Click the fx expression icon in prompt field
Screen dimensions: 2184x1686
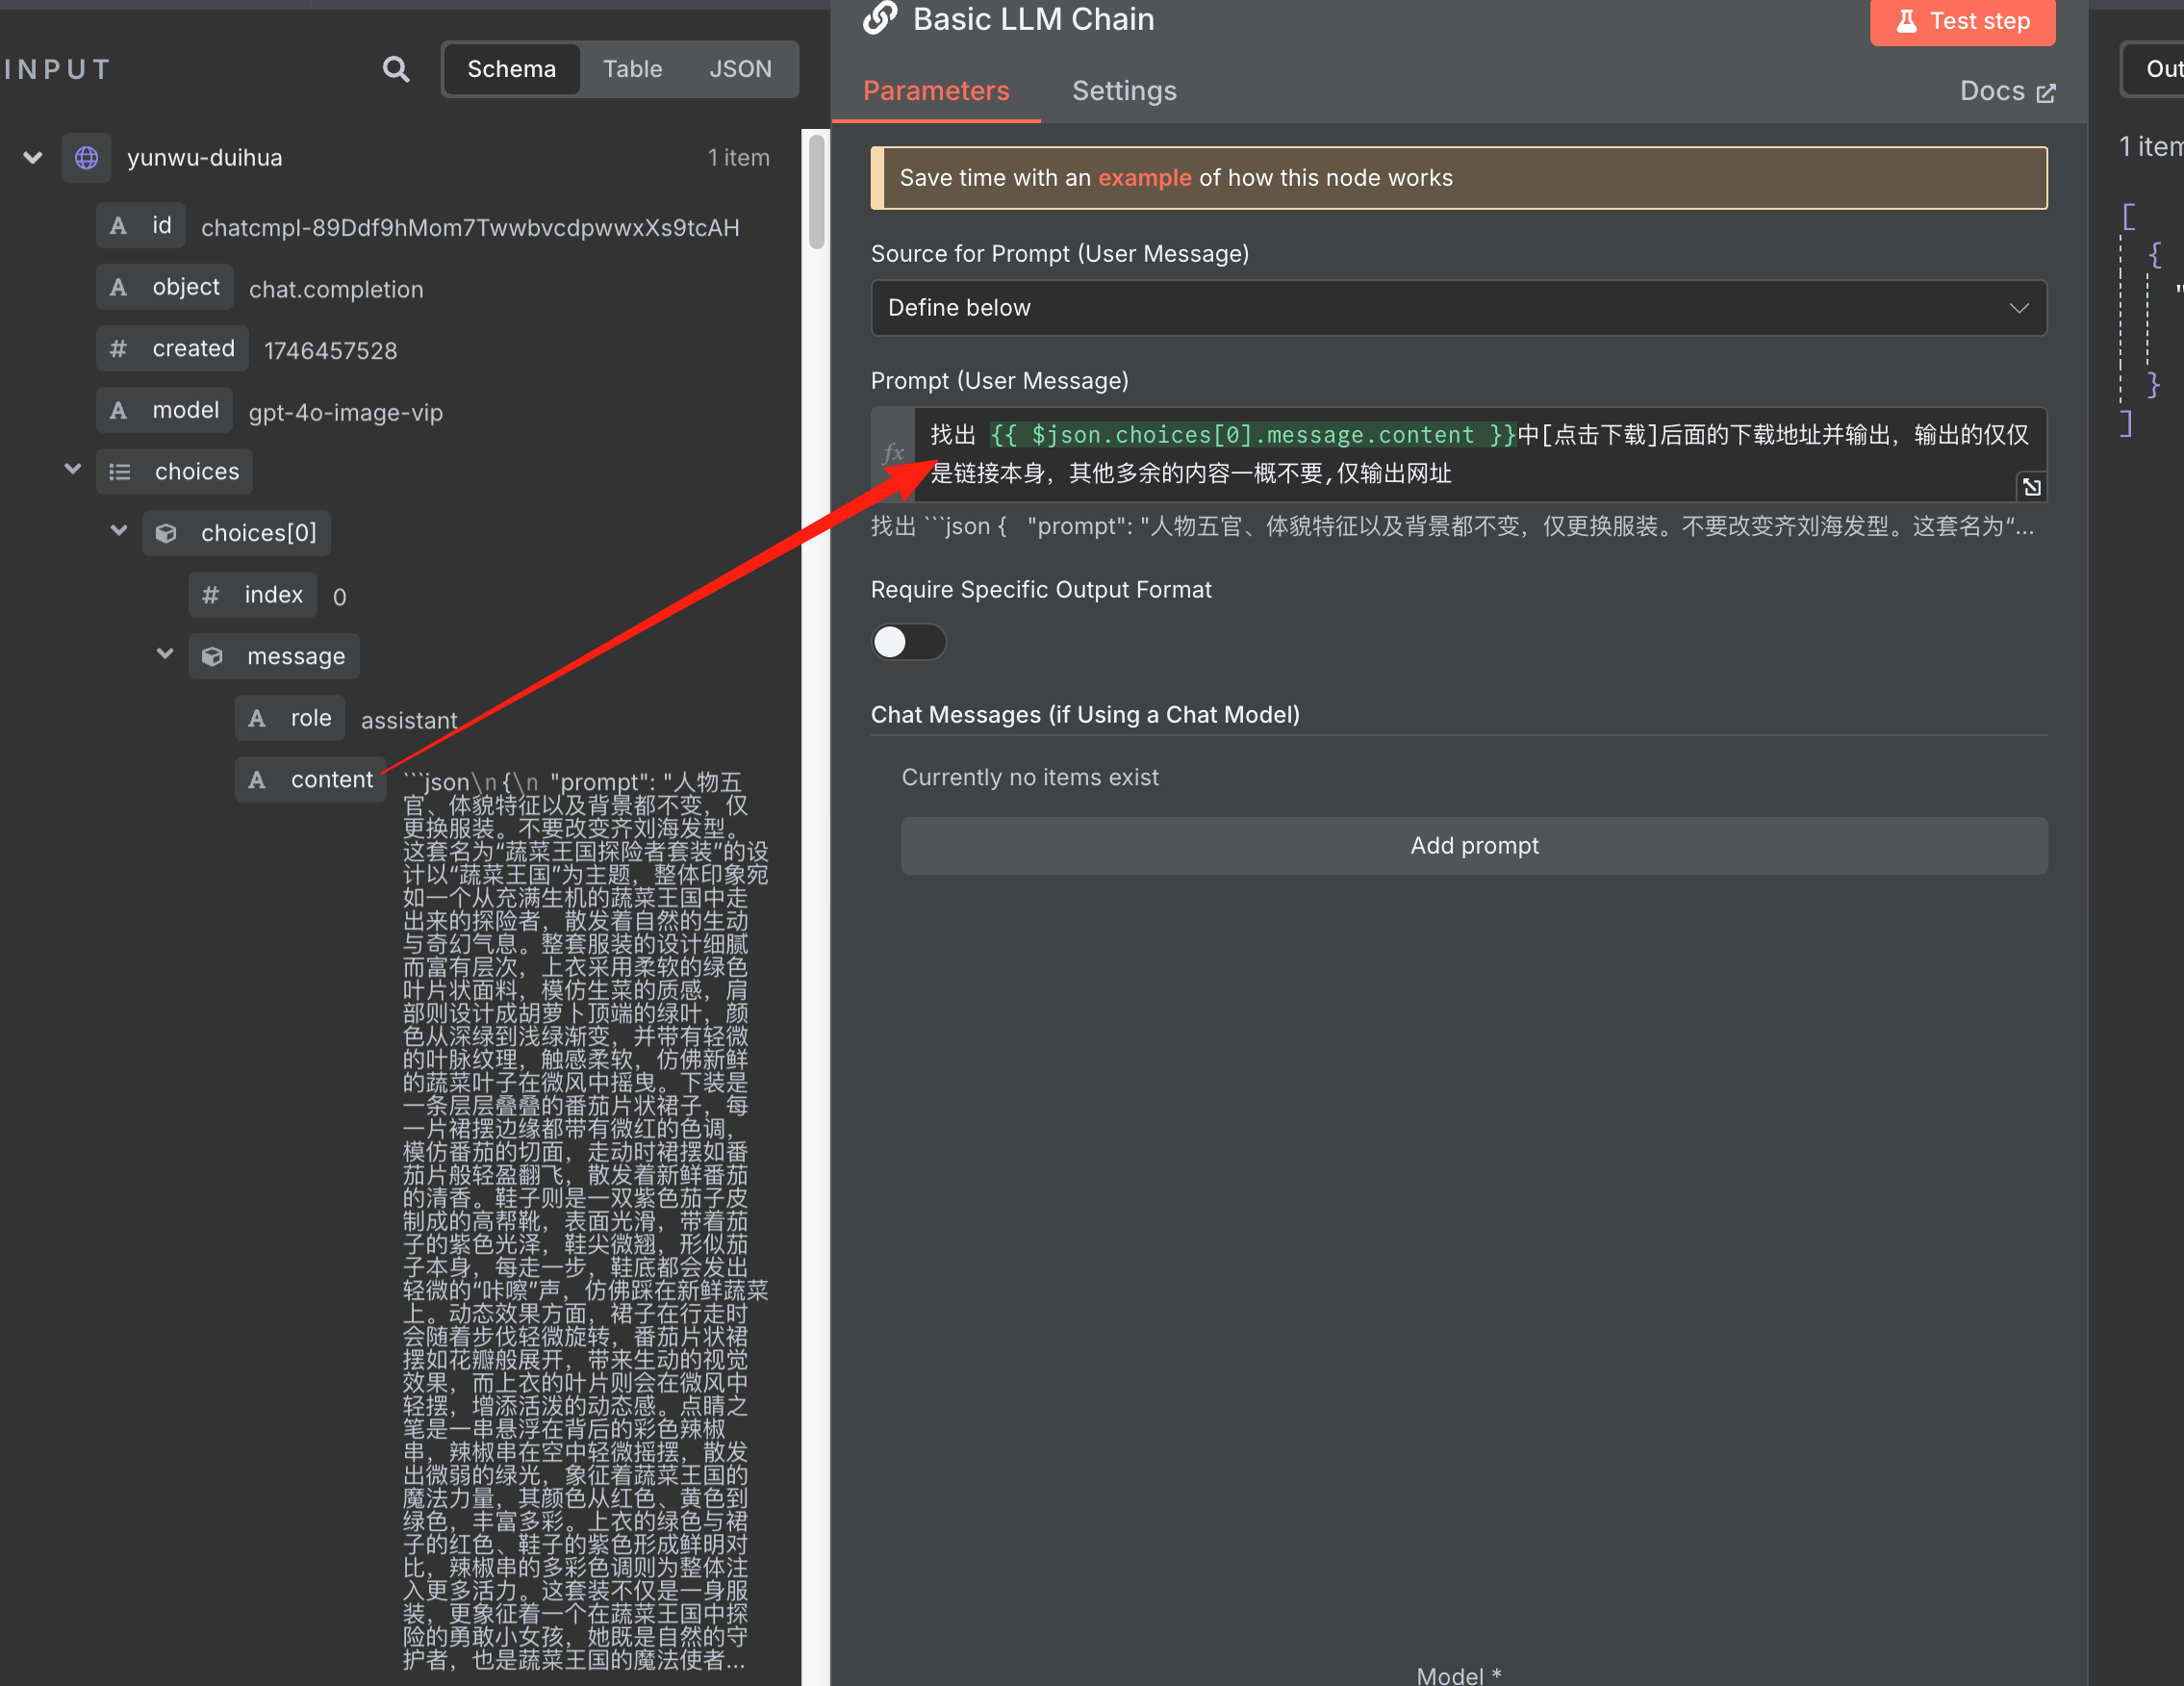[x=893, y=453]
